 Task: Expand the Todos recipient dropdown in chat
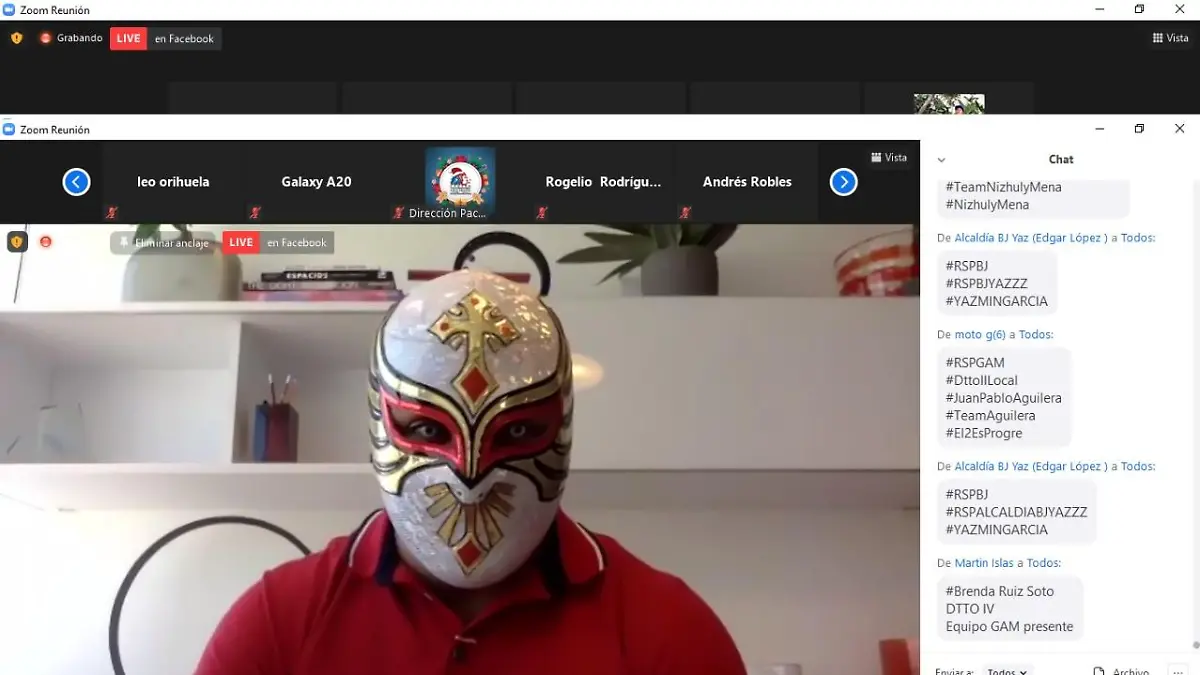click(1007, 671)
